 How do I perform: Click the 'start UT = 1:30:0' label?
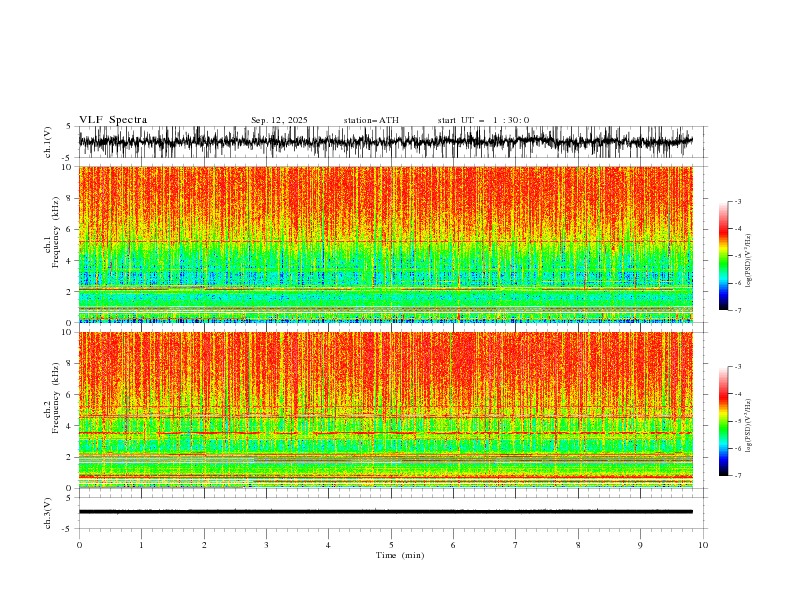(x=483, y=120)
